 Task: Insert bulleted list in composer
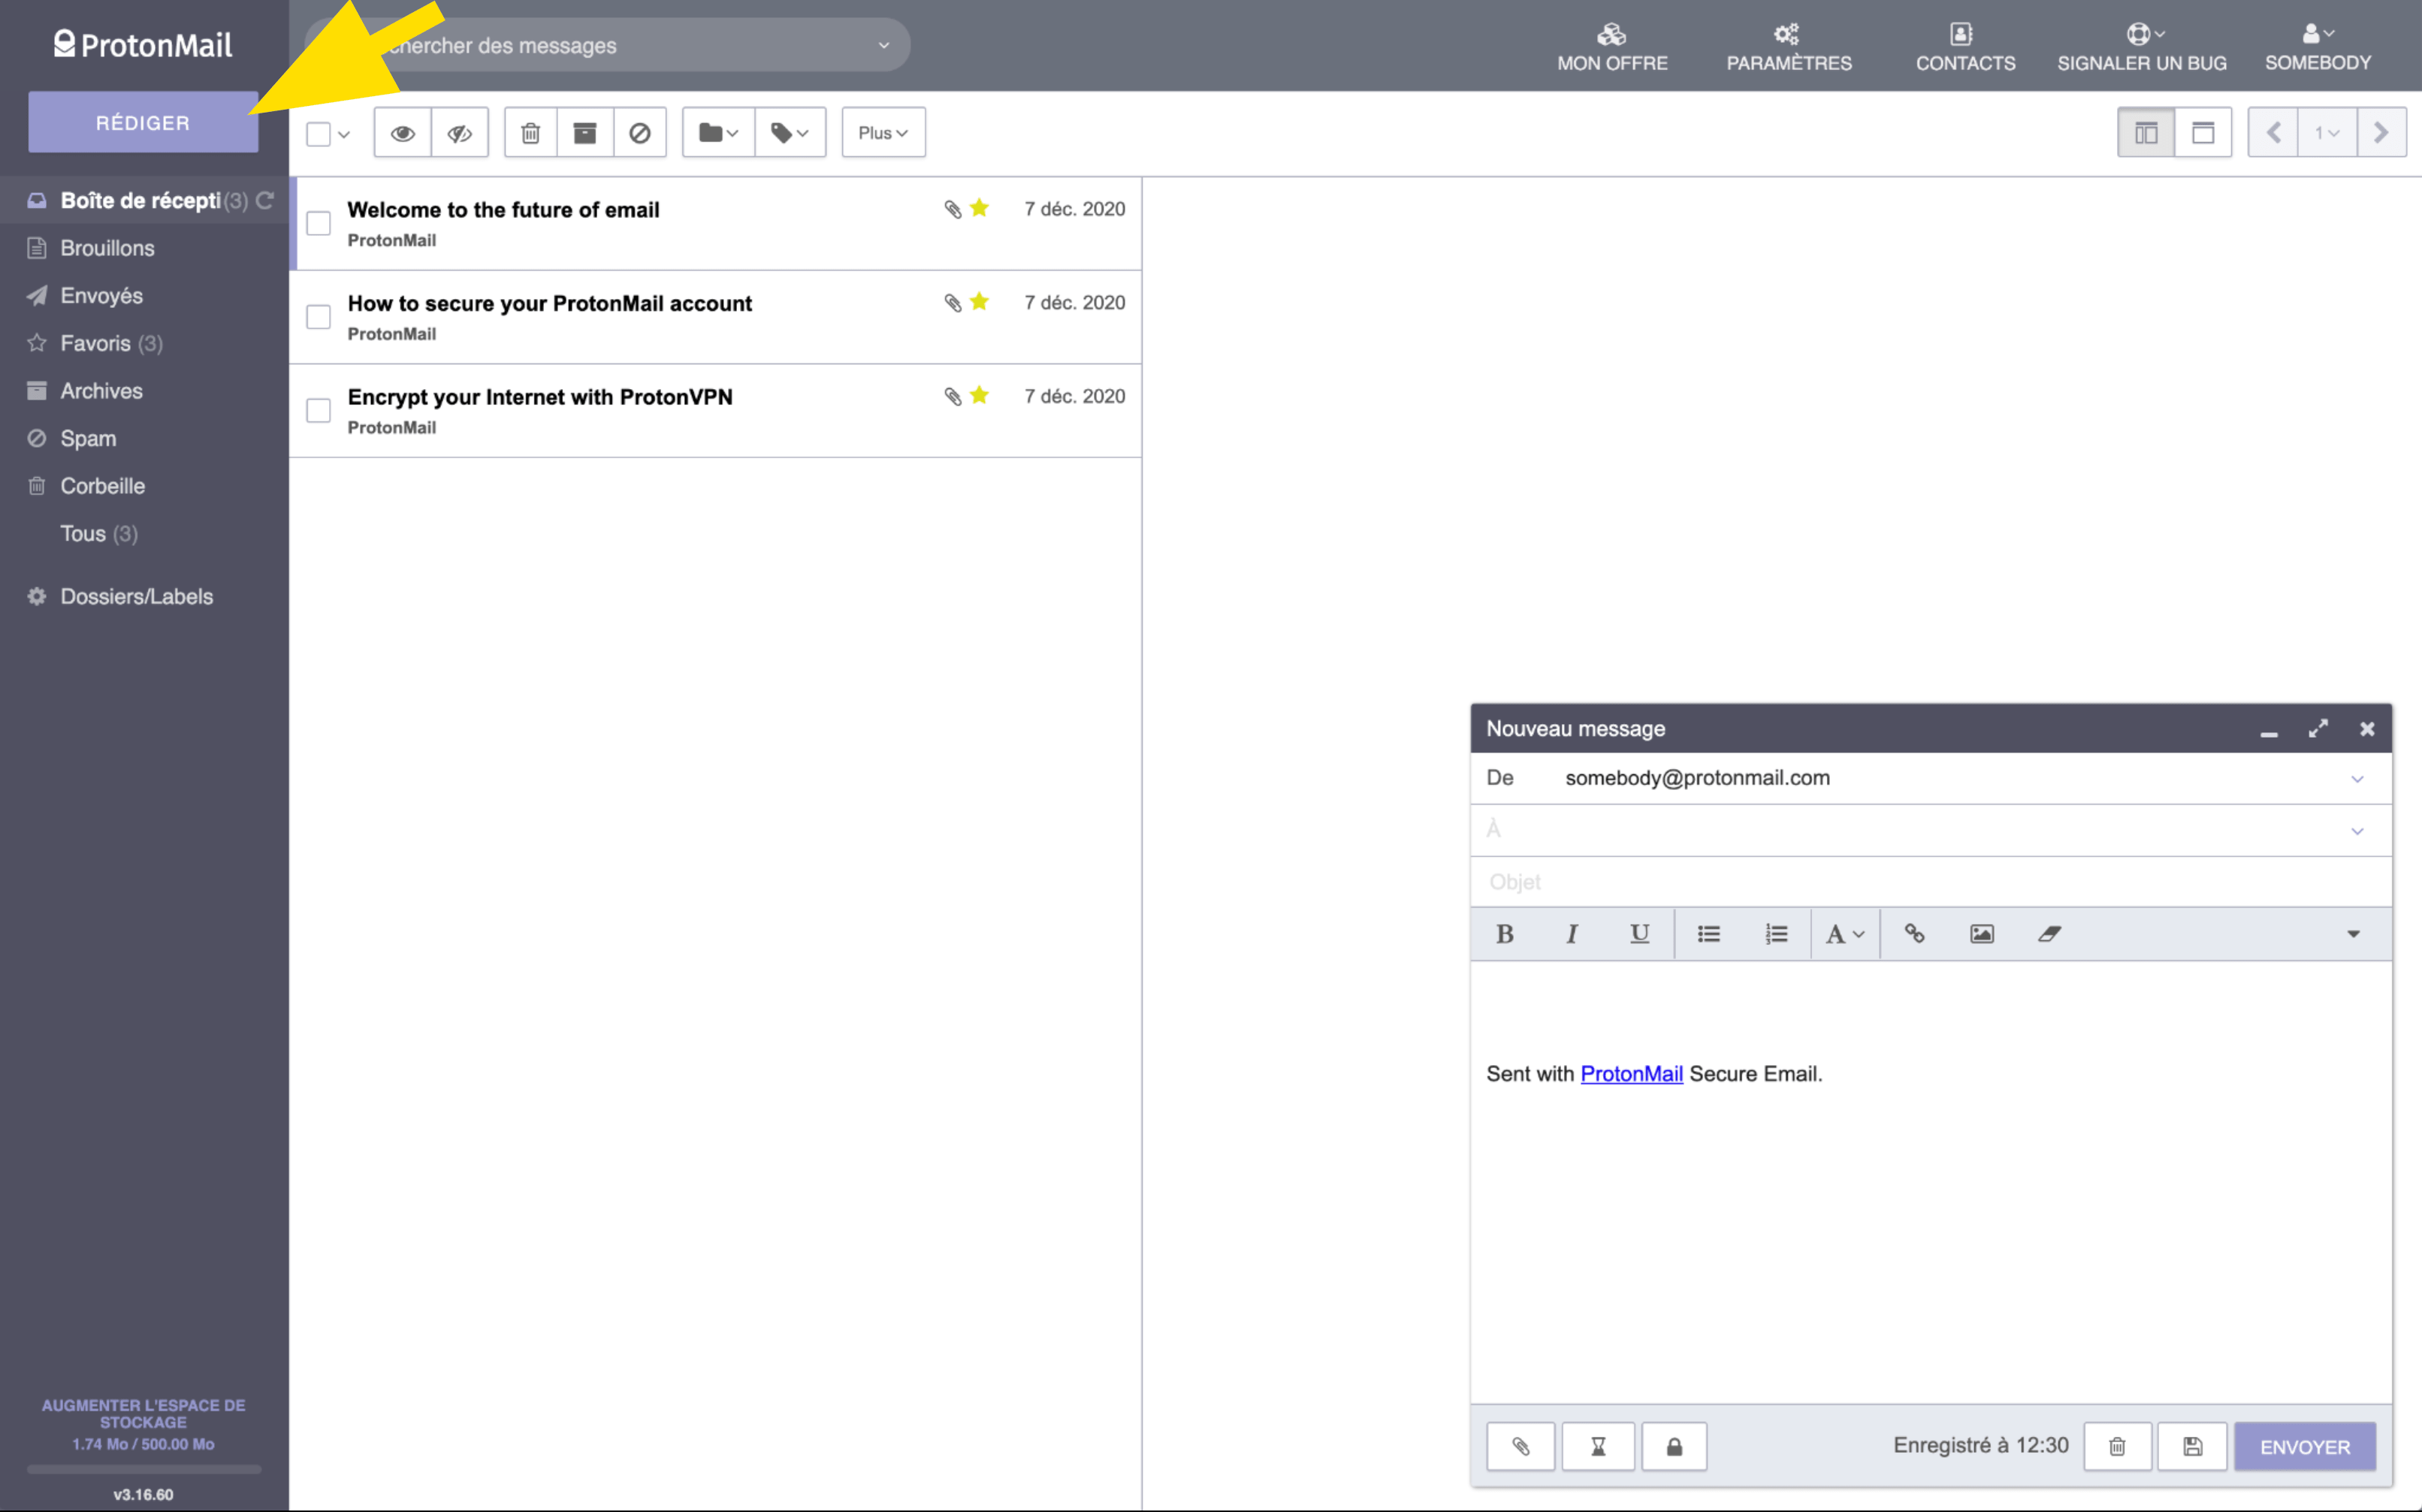pos(1708,934)
